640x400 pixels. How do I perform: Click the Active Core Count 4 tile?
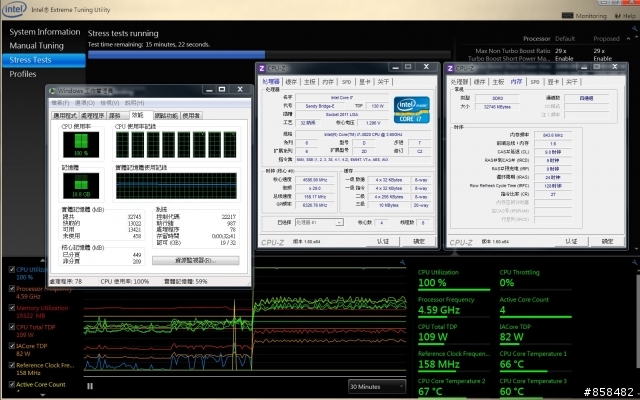[x=536, y=307]
